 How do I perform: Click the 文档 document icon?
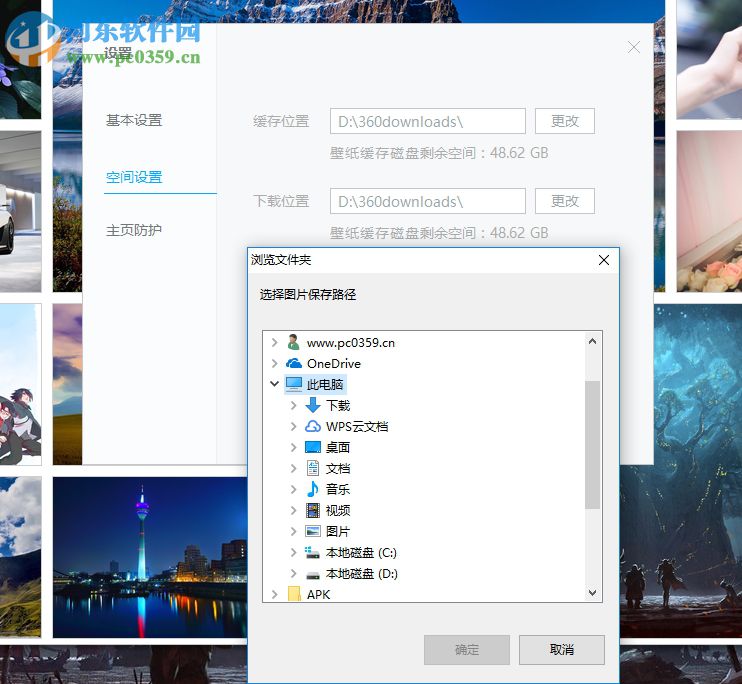(x=313, y=468)
